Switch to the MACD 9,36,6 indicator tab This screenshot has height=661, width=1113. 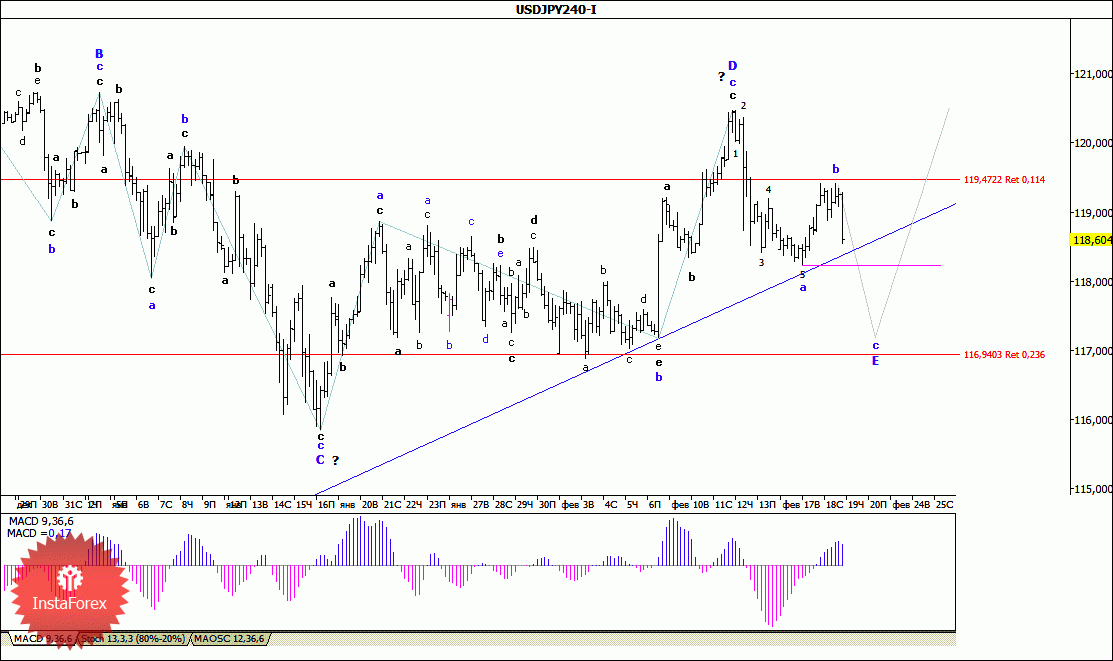coord(43,639)
